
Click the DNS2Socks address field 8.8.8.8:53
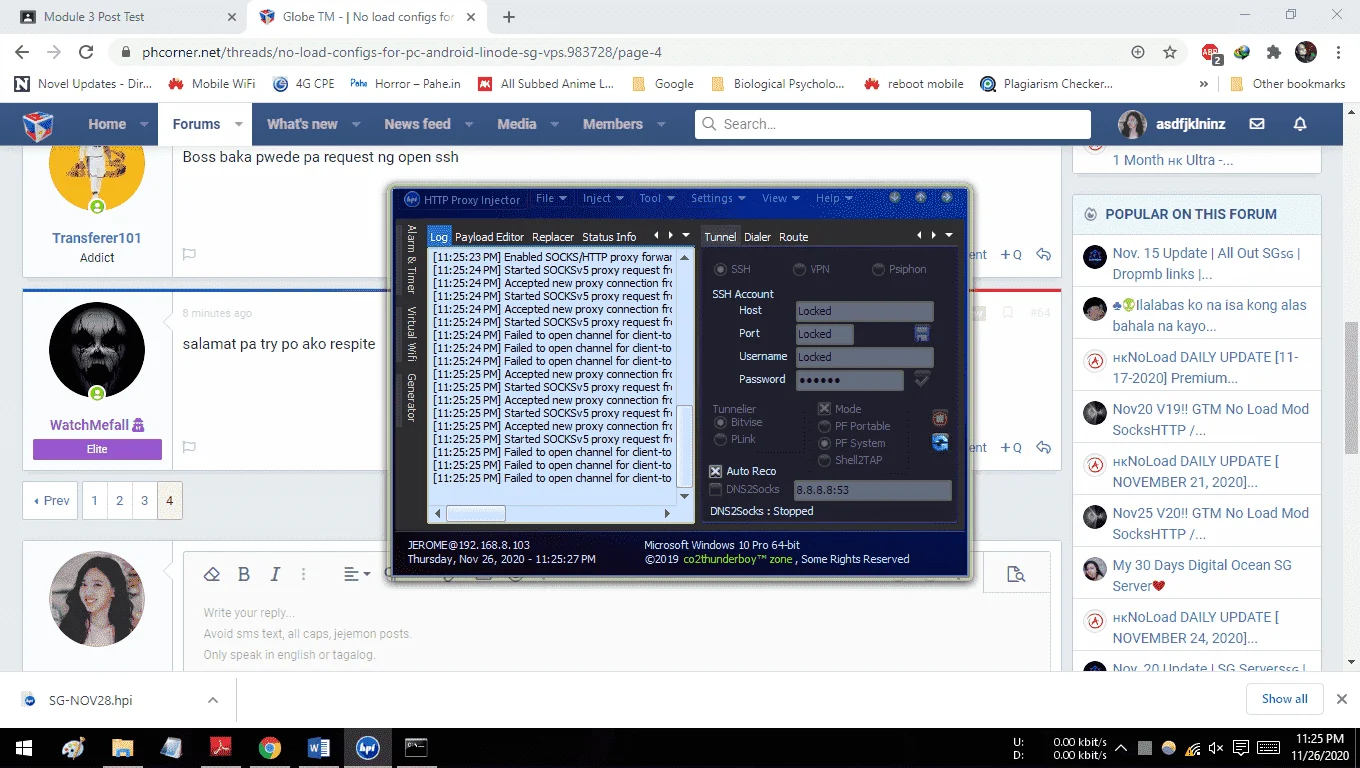click(872, 490)
